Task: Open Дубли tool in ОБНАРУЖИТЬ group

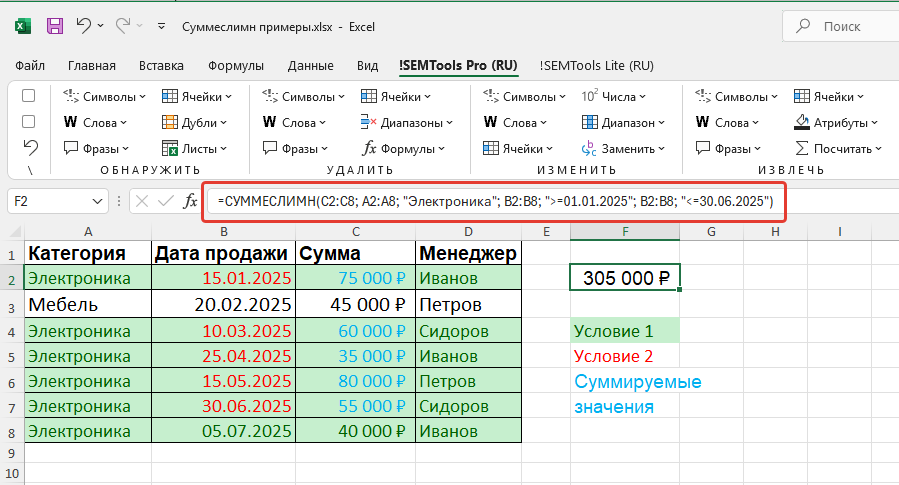Action: [195, 123]
